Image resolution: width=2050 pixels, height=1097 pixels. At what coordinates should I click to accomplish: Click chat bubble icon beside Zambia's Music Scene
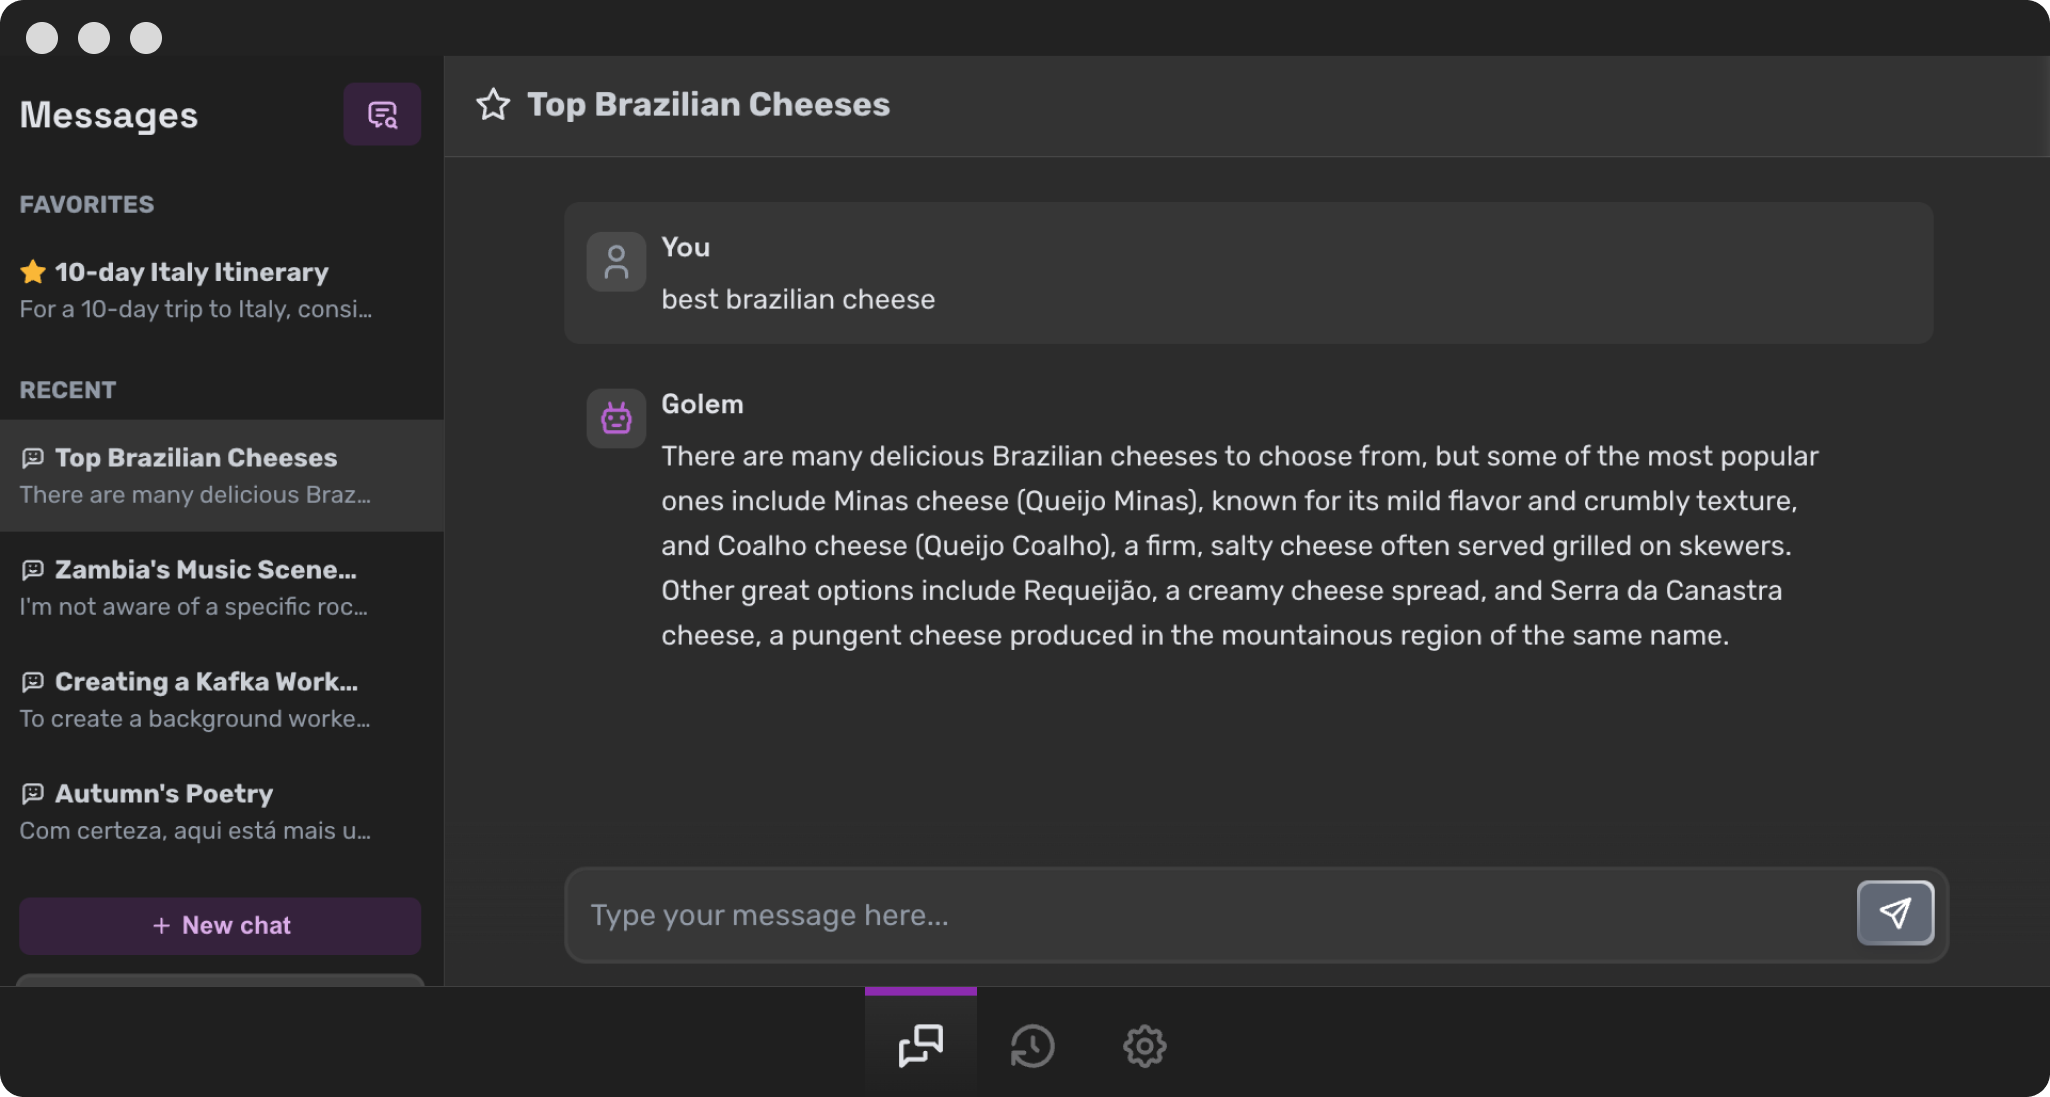pyautogui.click(x=33, y=570)
